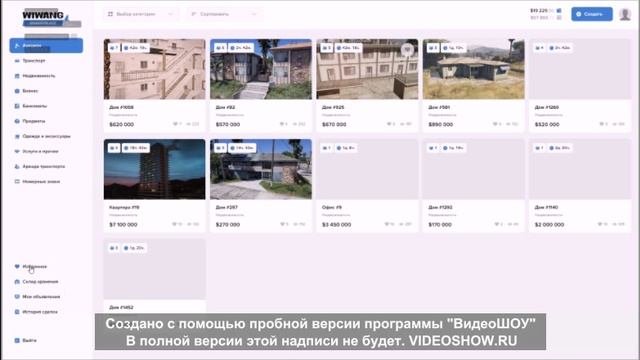Click the sort icon in sort dropdown
Screen dimensions: 640x360
pos(194,14)
